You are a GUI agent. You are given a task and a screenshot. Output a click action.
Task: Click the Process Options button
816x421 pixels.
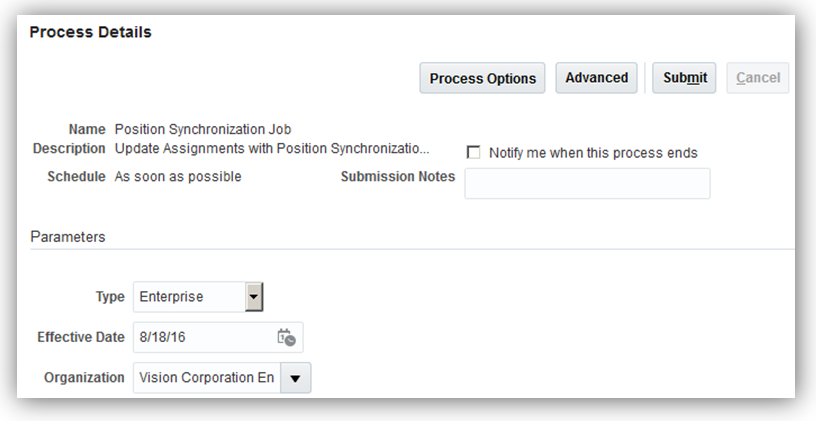click(482, 79)
